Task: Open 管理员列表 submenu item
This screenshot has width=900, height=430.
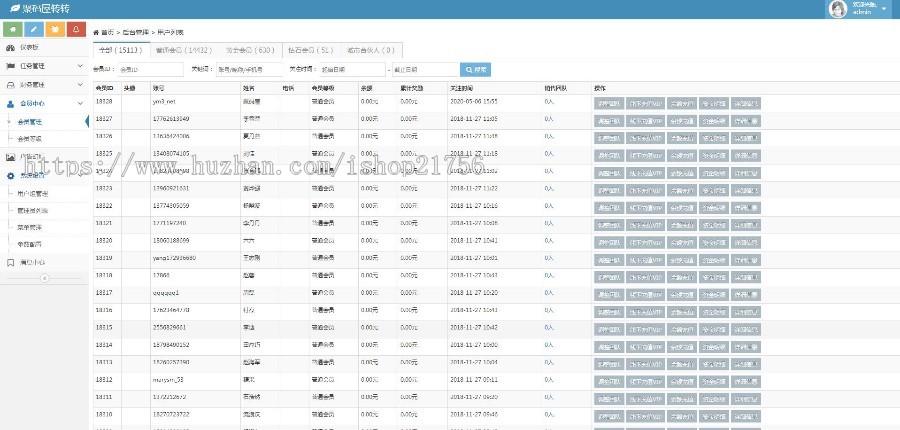Action: [x=33, y=211]
